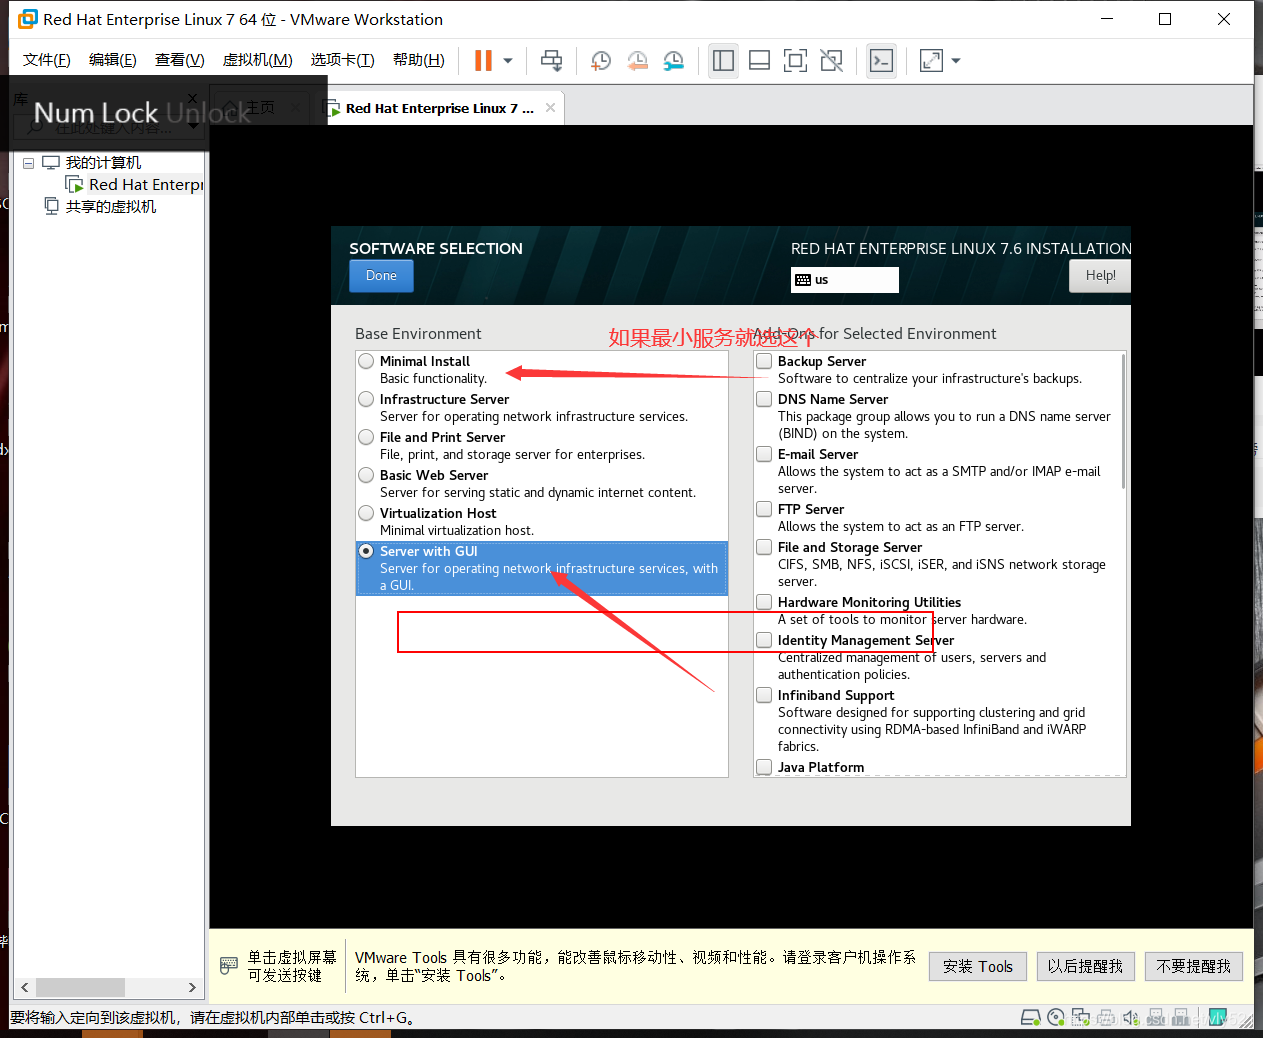This screenshot has height=1038, width=1263.
Task: Select Virtualization Host radio button
Action: tap(367, 513)
